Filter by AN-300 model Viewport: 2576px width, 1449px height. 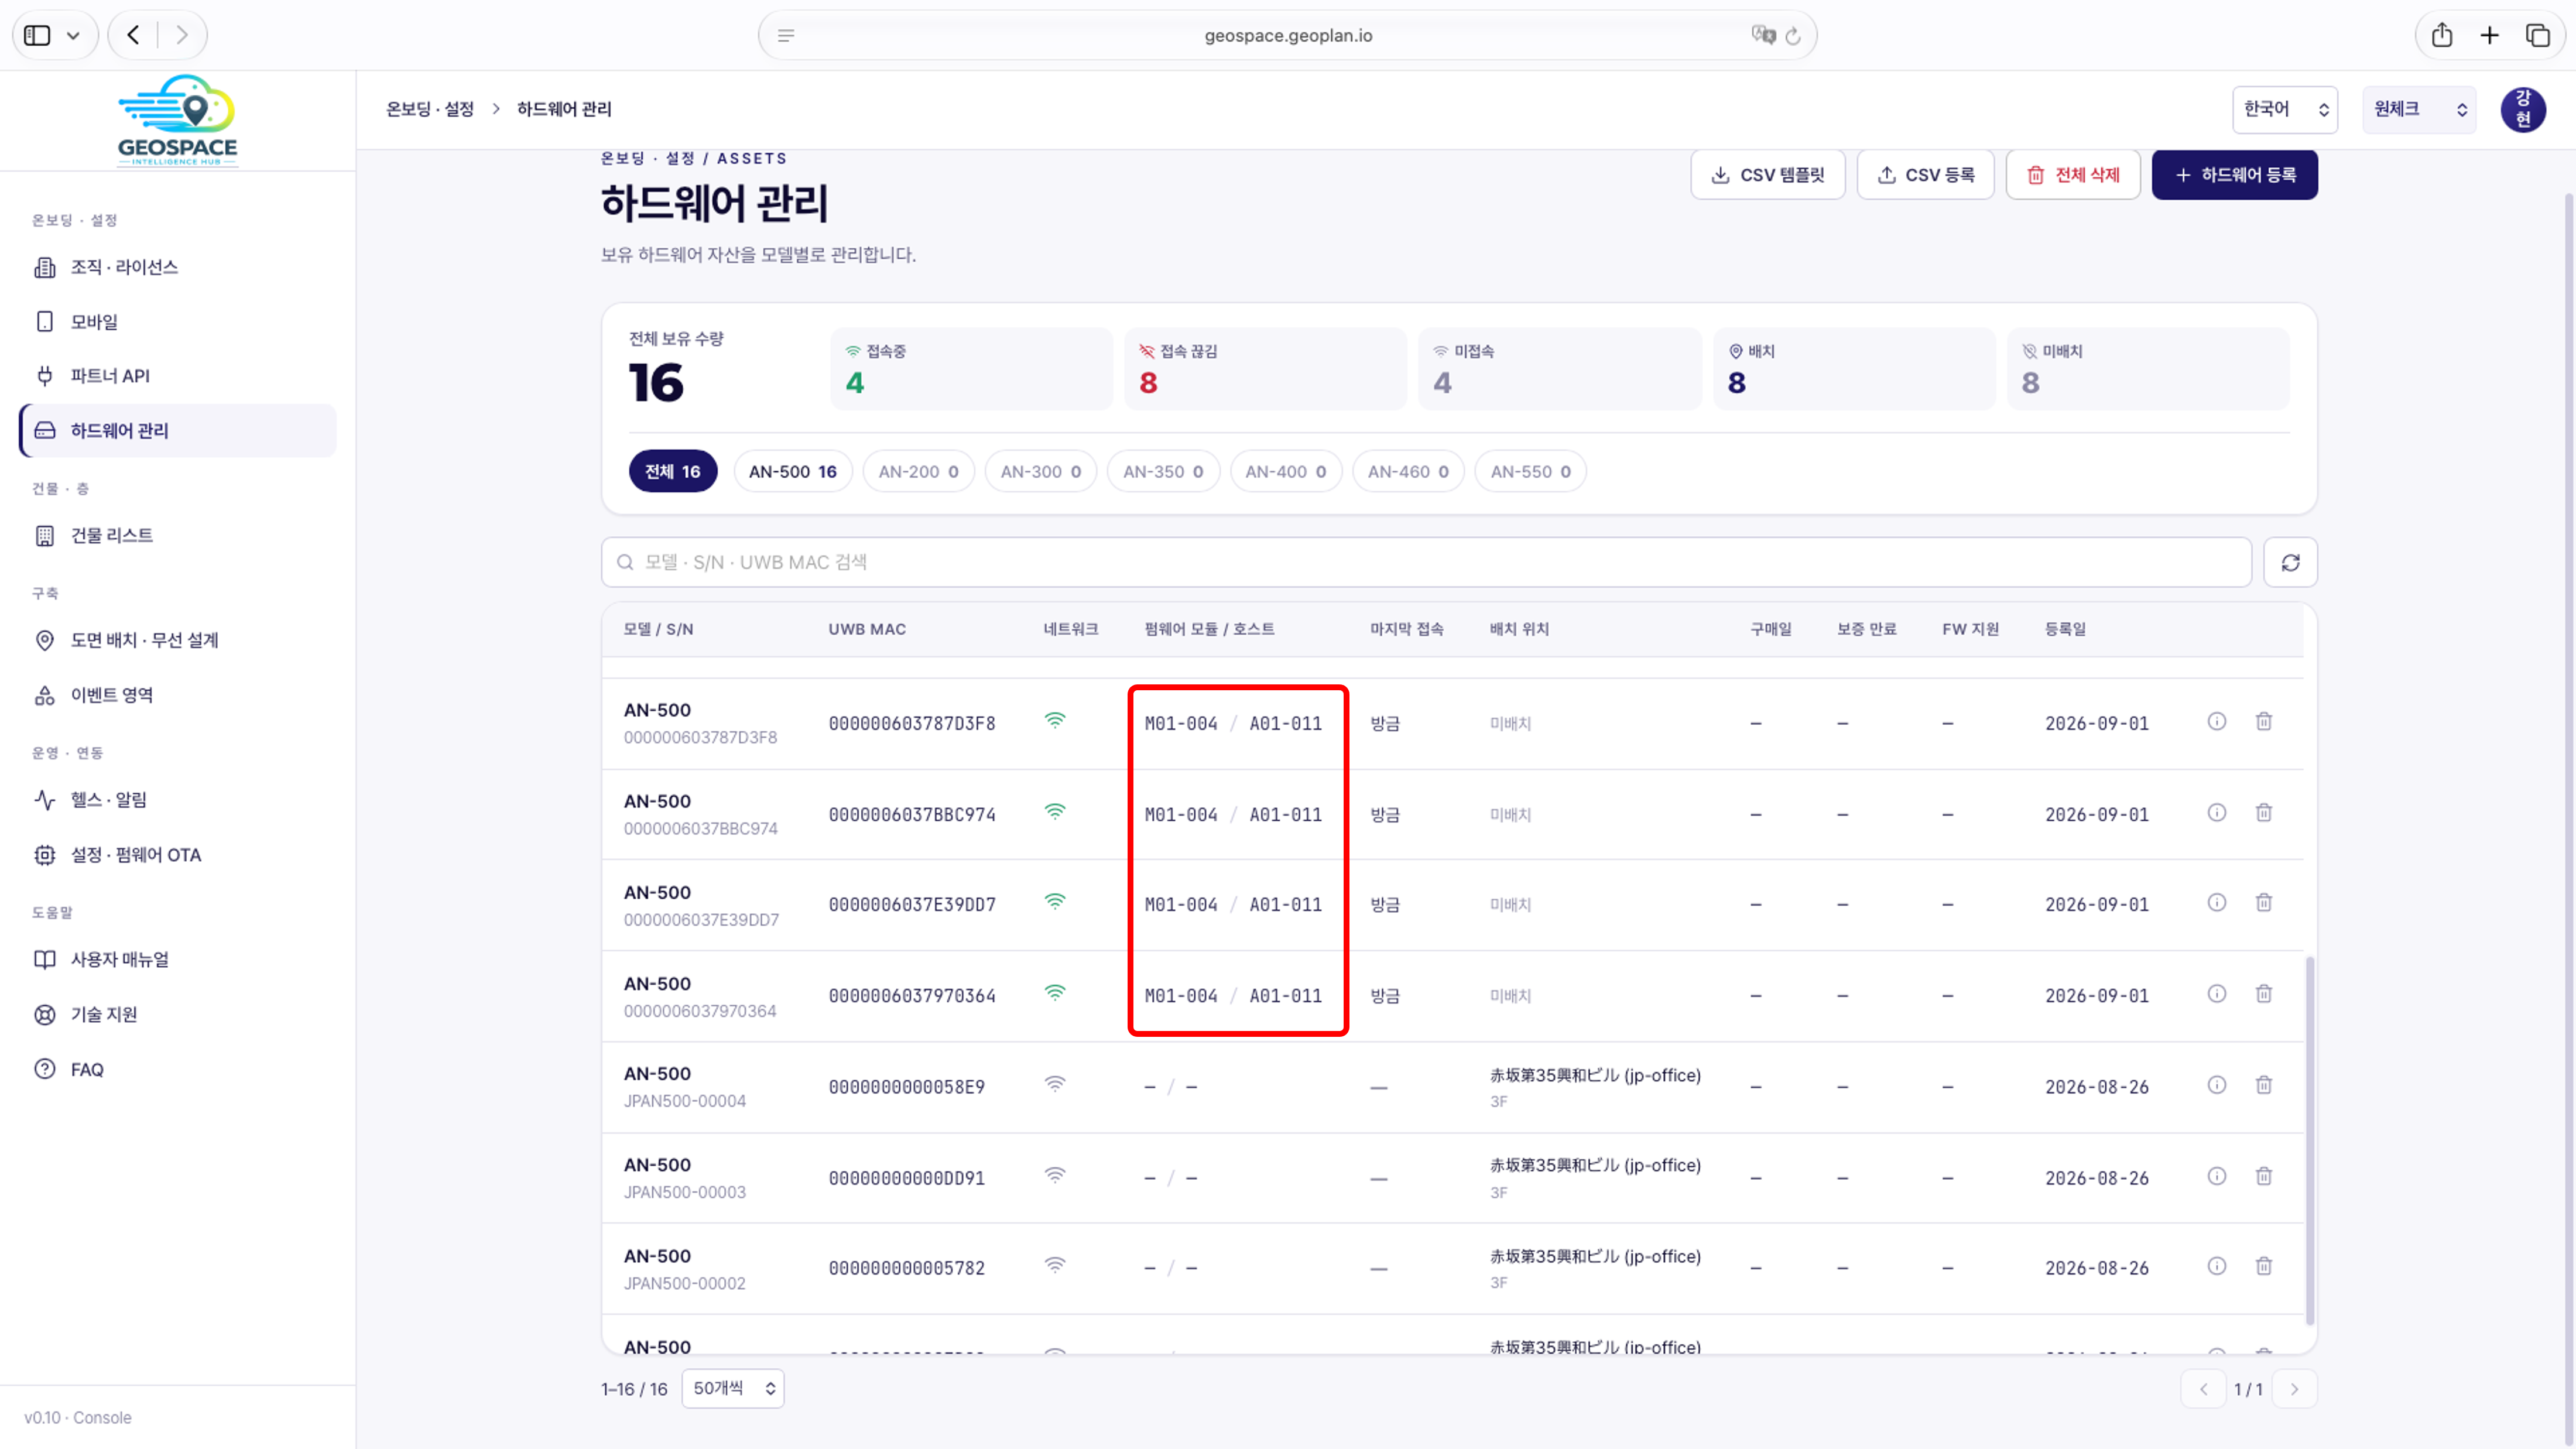[x=1041, y=472]
